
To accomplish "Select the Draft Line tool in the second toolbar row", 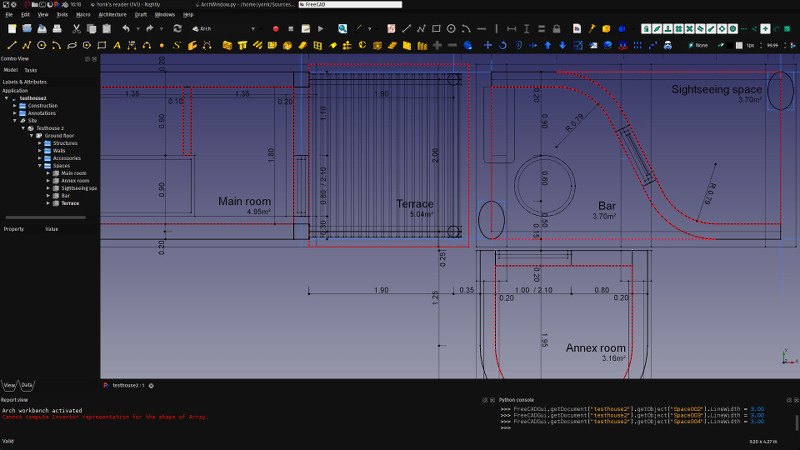I will coord(12,45).
